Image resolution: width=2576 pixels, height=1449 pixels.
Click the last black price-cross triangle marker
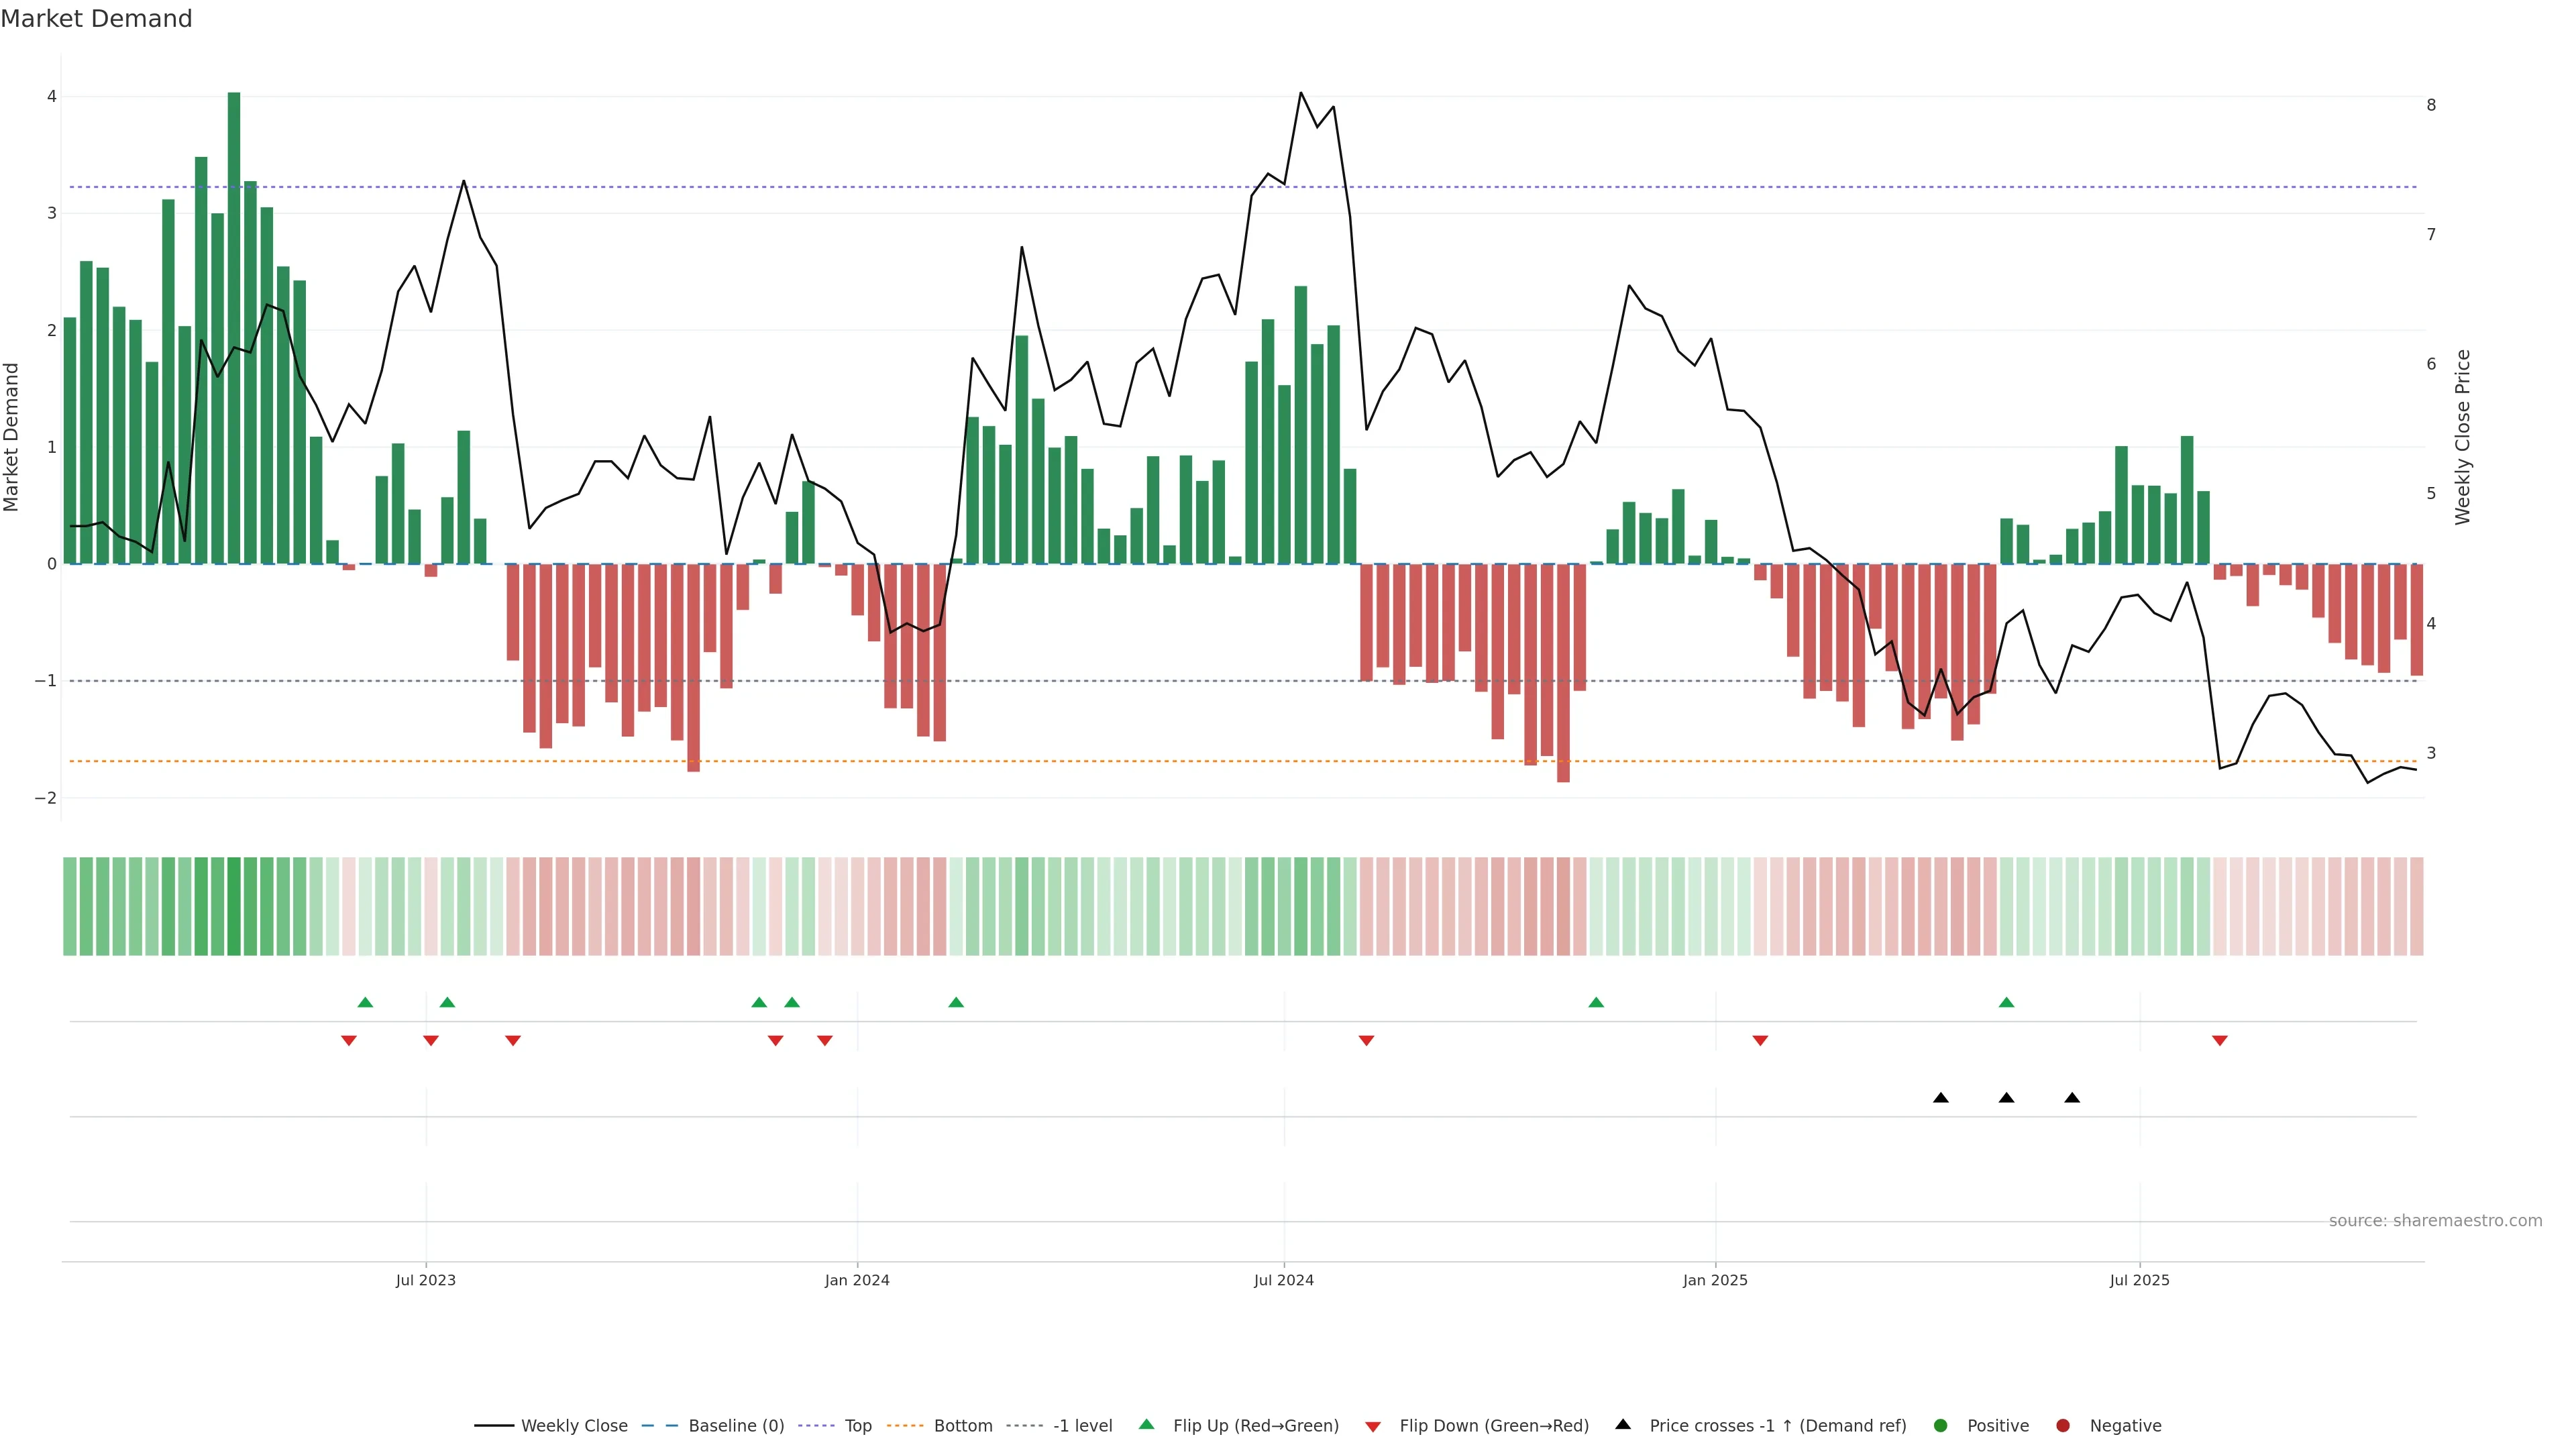pyautogui.click(x=2072, y=1098)
